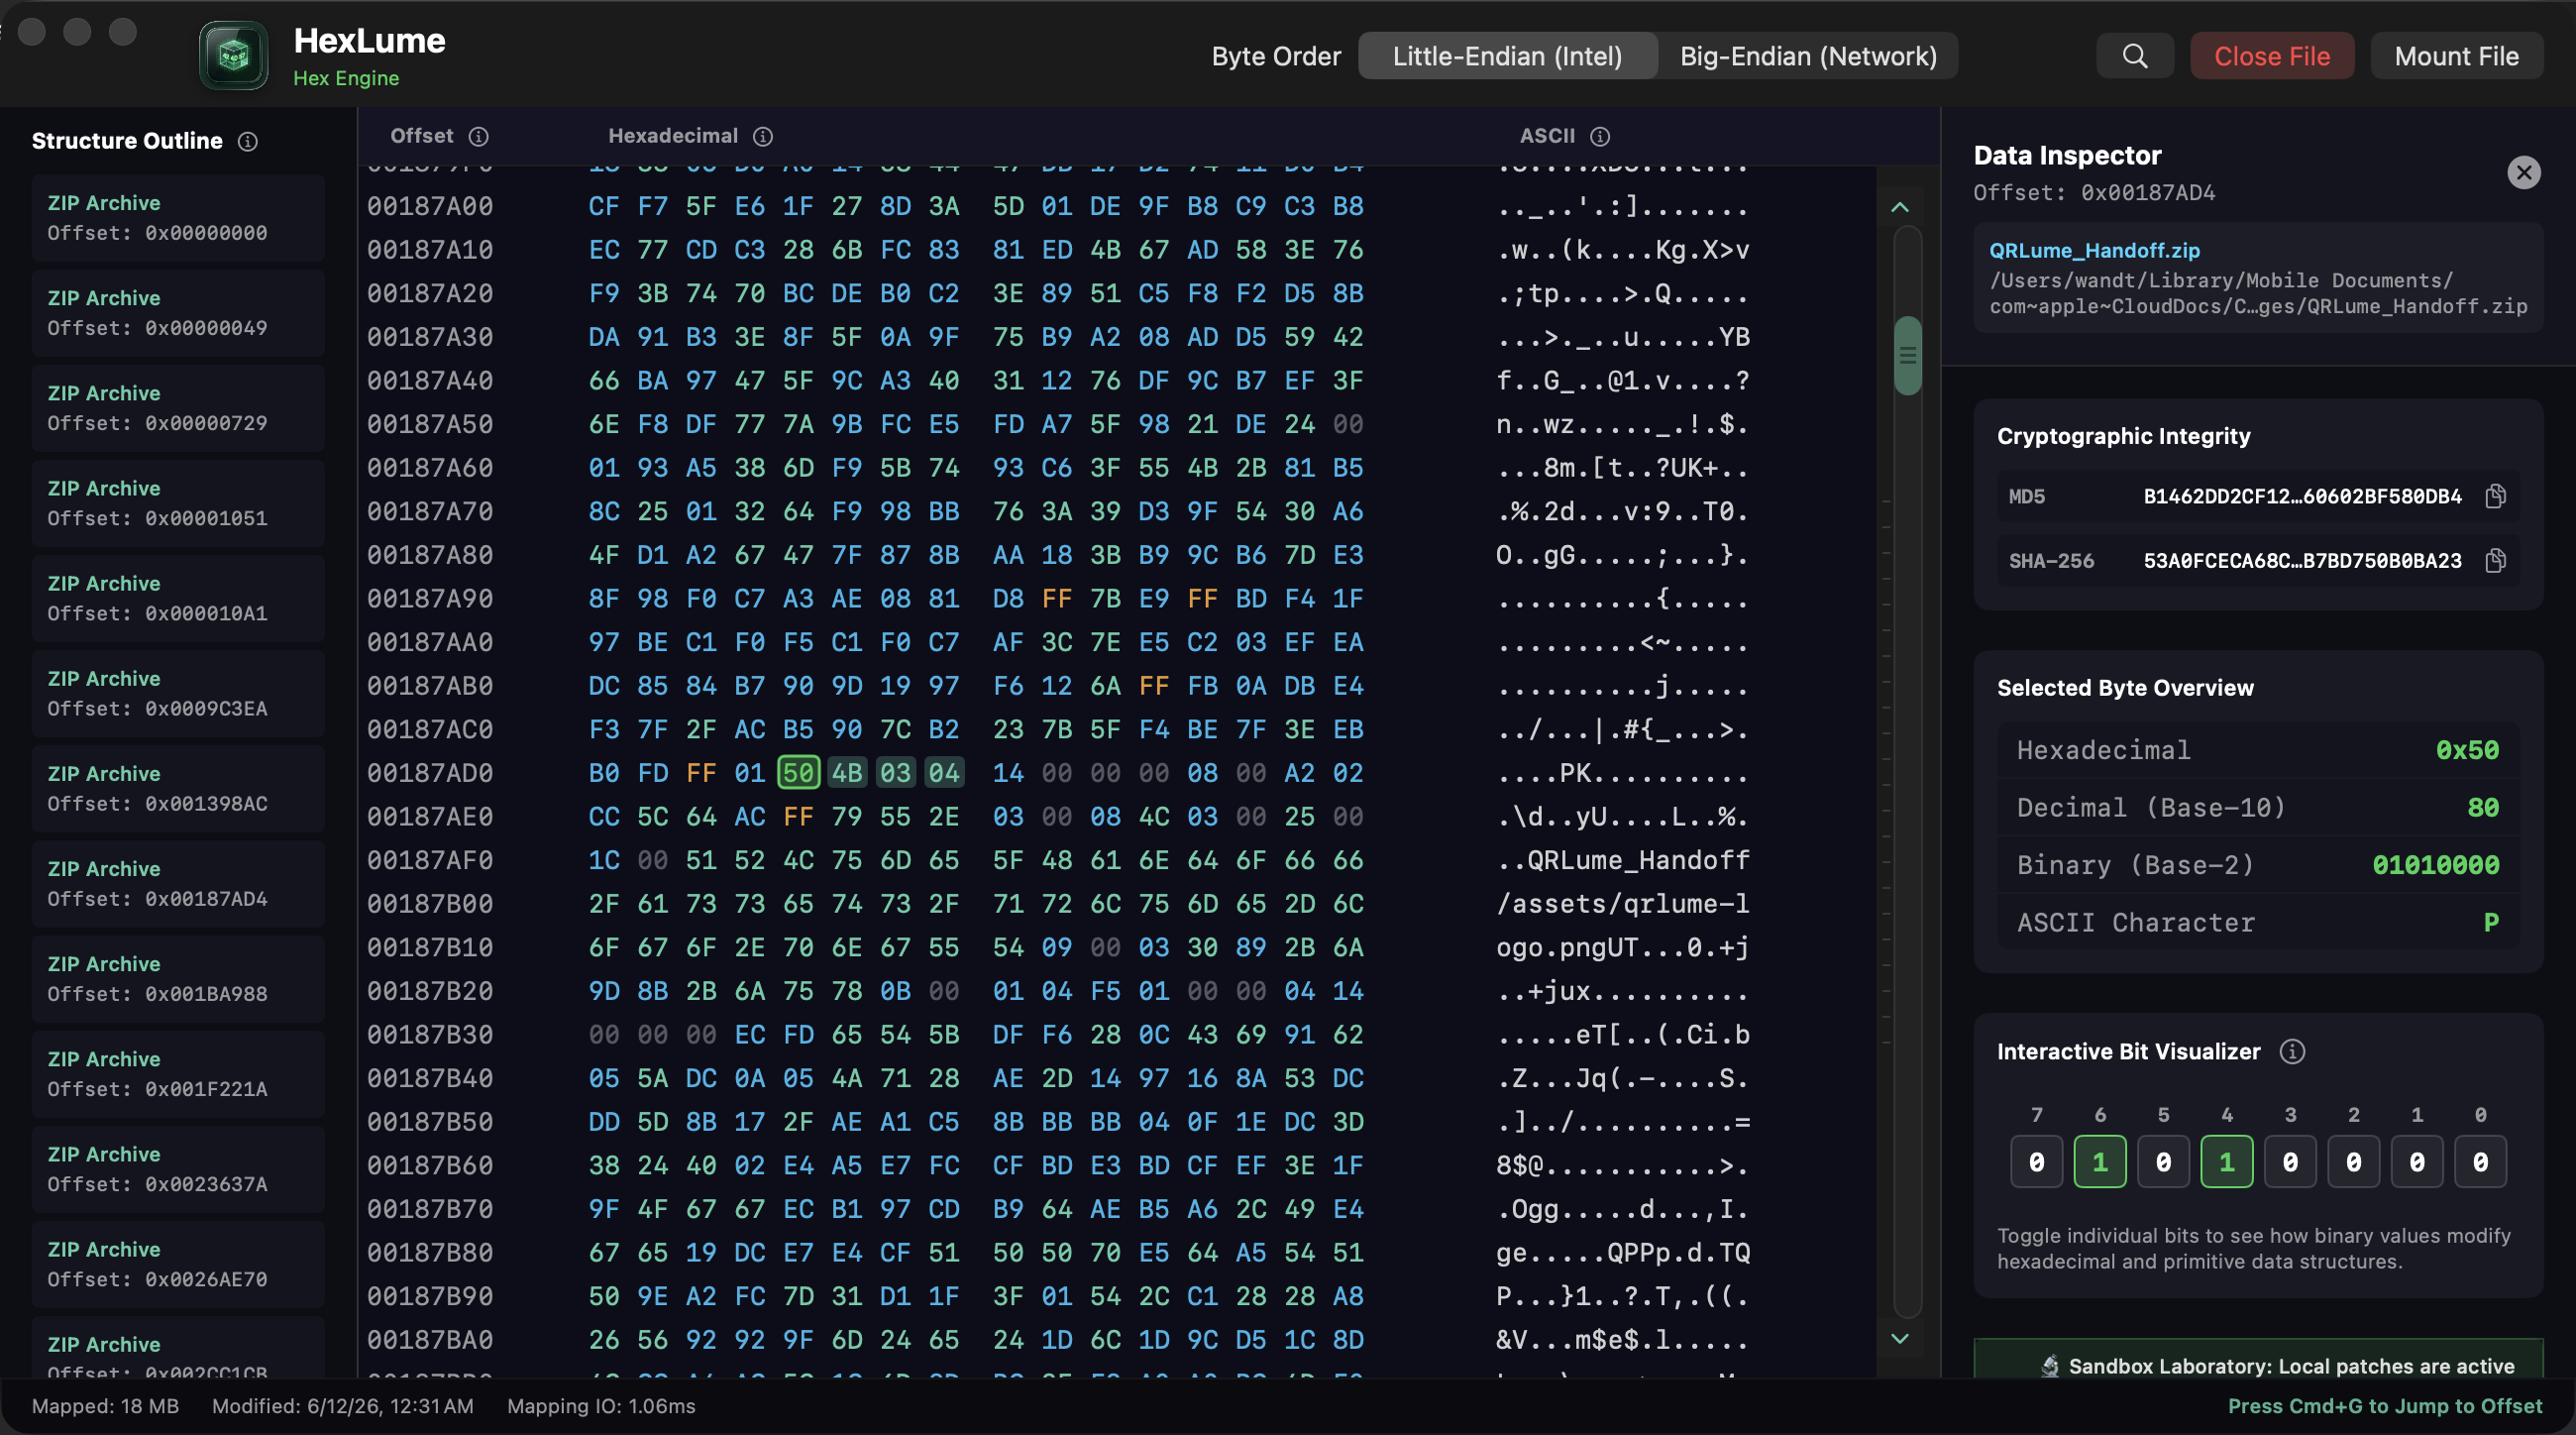Click the offset label 00187B80

click(x=430, y=1253)
